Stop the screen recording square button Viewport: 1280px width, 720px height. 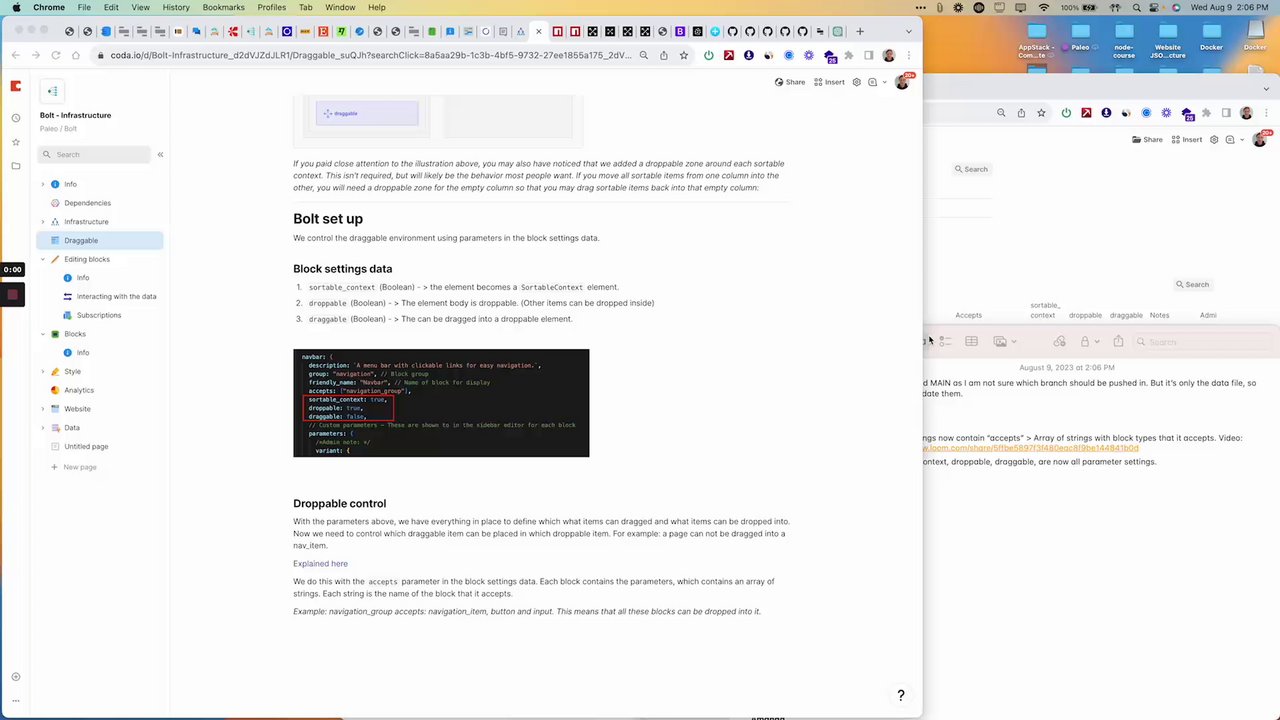click(12, 294)
